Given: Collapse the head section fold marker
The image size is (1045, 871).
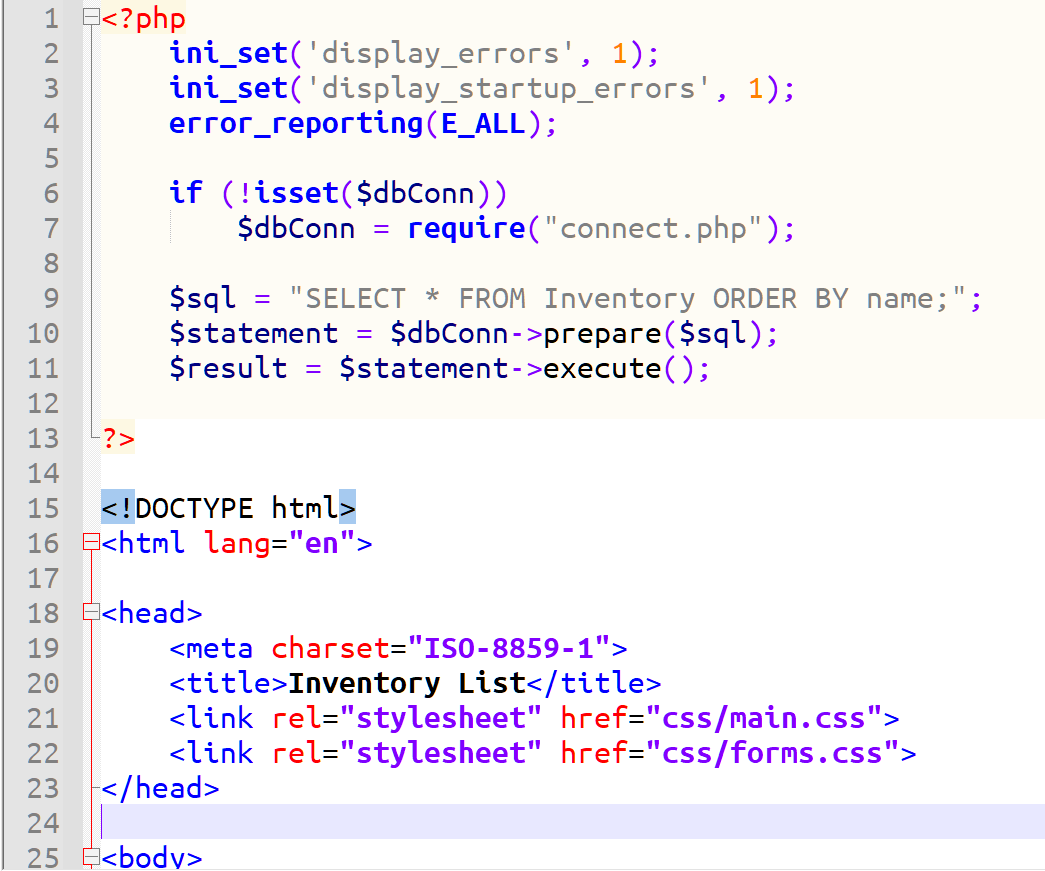Looking at the screenshot, I should (91, 613).
